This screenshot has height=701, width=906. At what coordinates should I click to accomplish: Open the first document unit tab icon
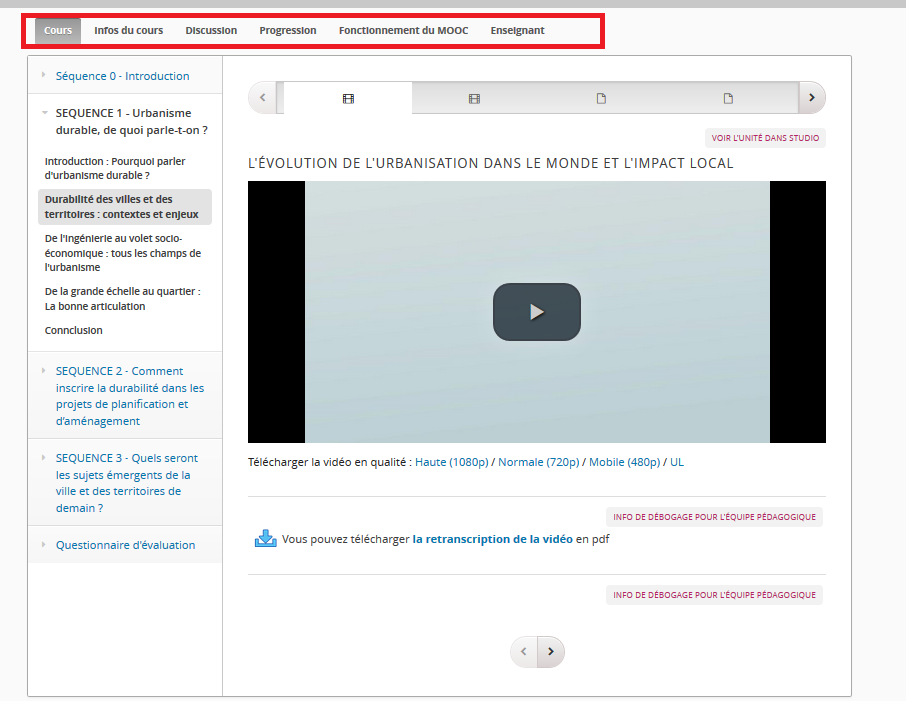pyautogui.click(x=601, y=99)
